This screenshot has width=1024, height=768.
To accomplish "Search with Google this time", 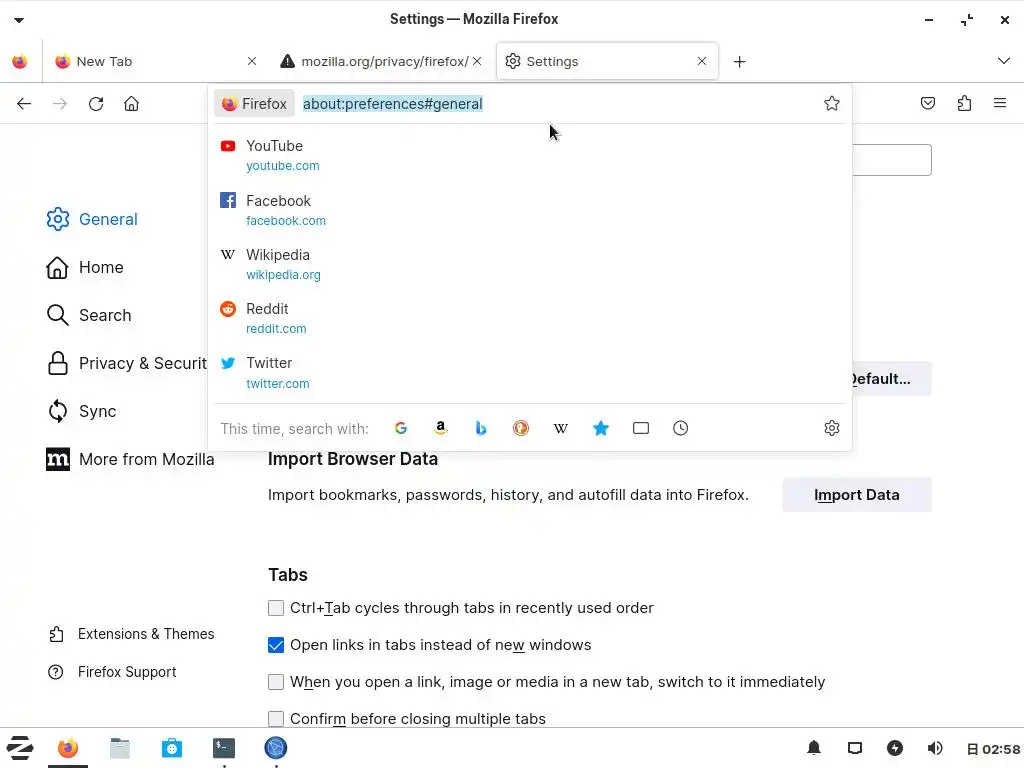I will (x=401, y=428).
